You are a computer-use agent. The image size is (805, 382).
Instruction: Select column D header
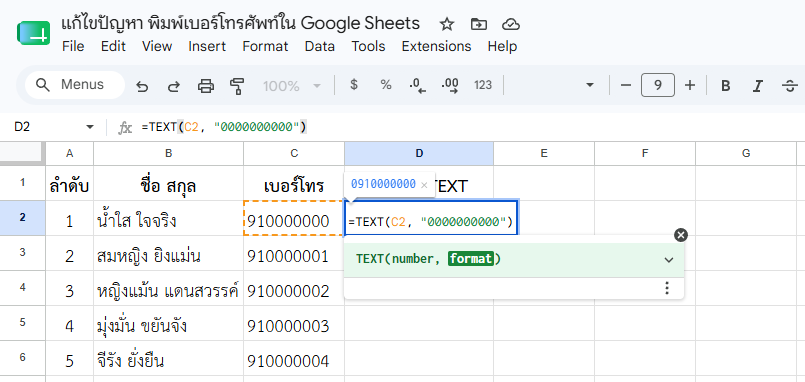(x=419, y=153)
